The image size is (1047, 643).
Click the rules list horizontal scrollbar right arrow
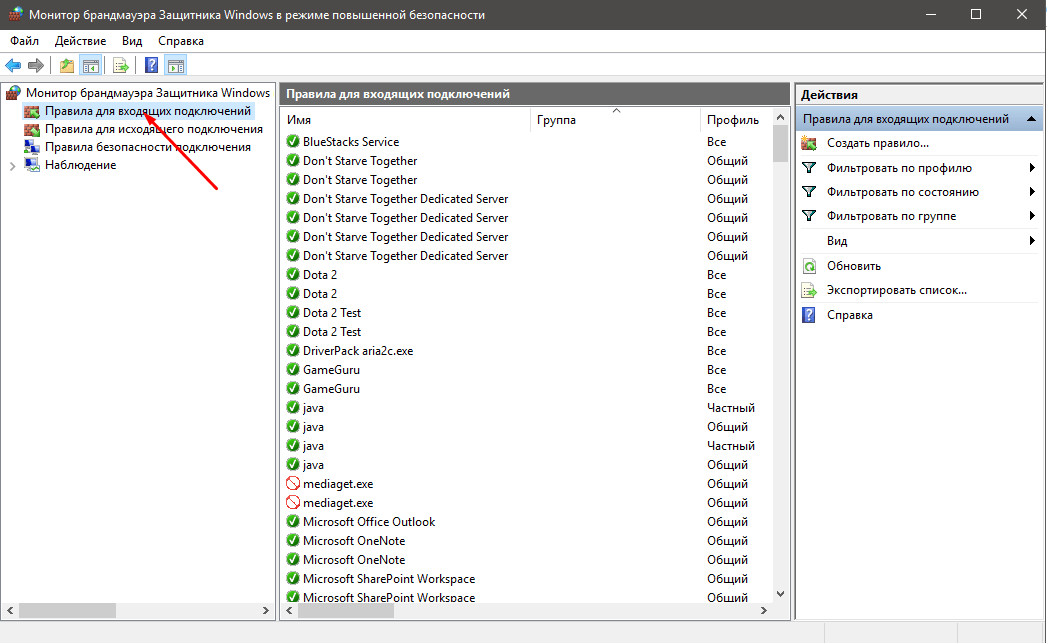coord(764,610)
